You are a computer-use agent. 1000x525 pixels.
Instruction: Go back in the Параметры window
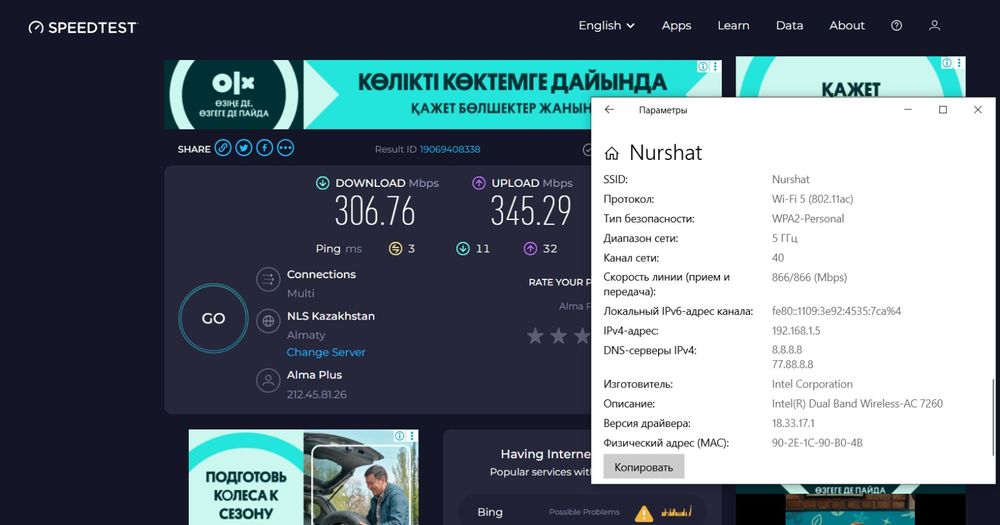pos(609,110)
